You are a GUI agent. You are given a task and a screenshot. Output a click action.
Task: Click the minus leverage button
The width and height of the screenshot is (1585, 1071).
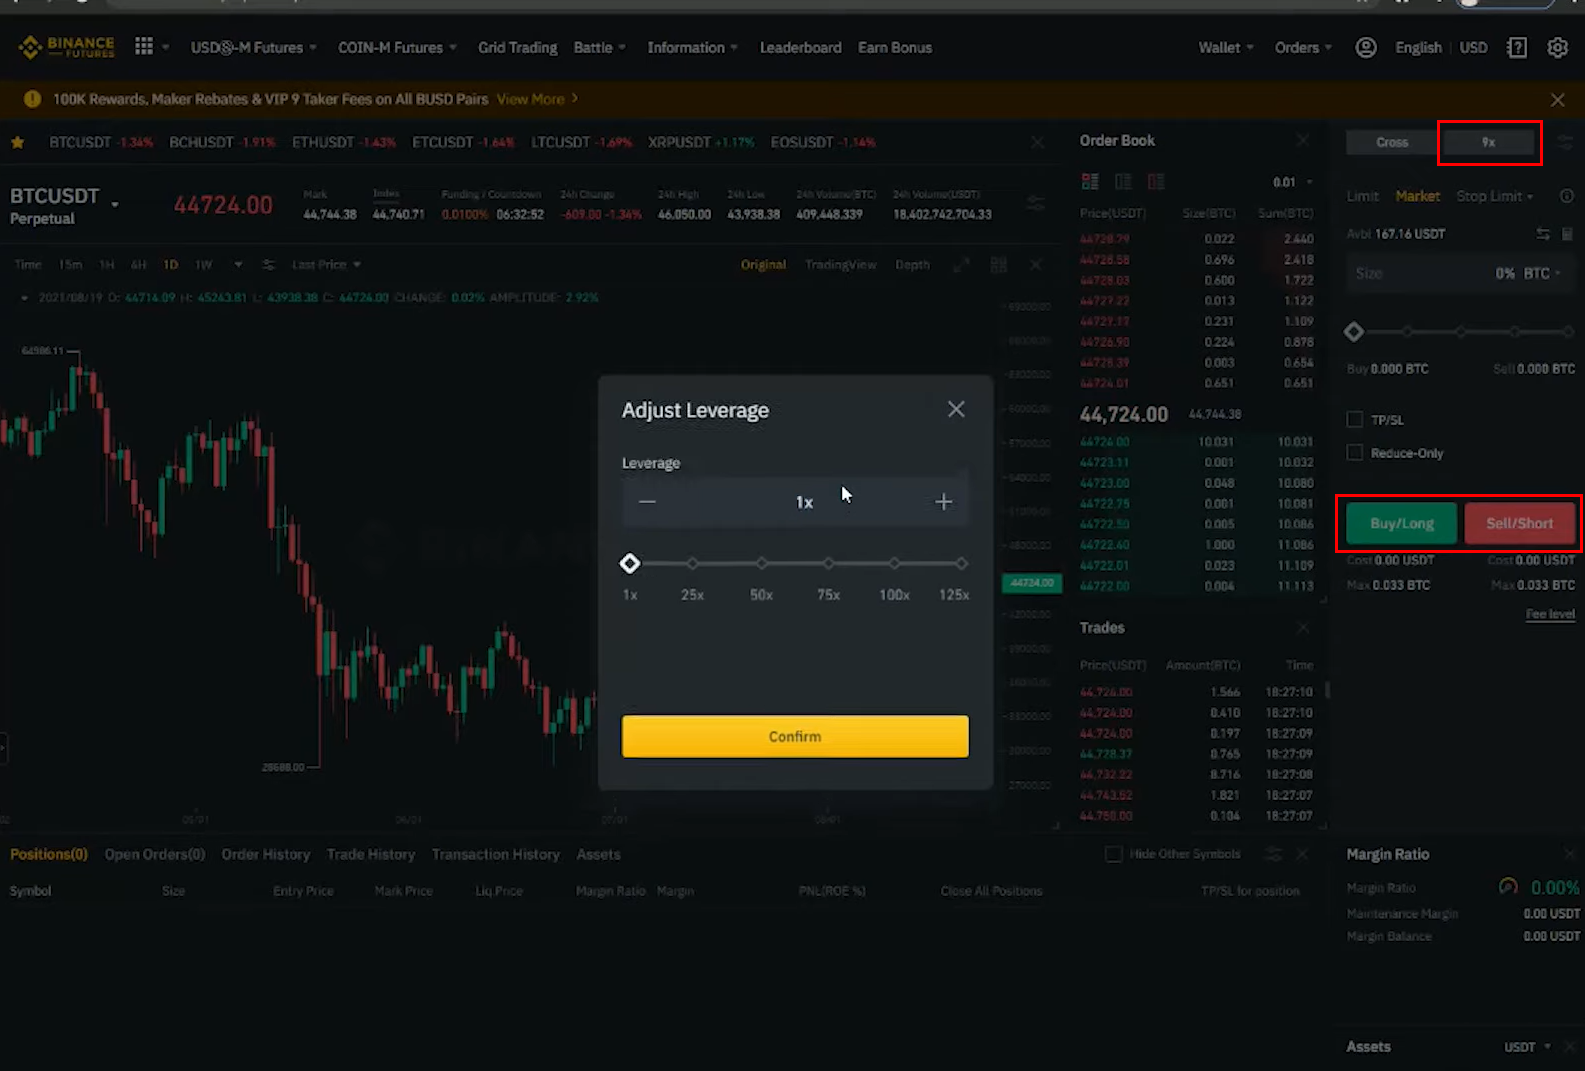pos(647,501)
